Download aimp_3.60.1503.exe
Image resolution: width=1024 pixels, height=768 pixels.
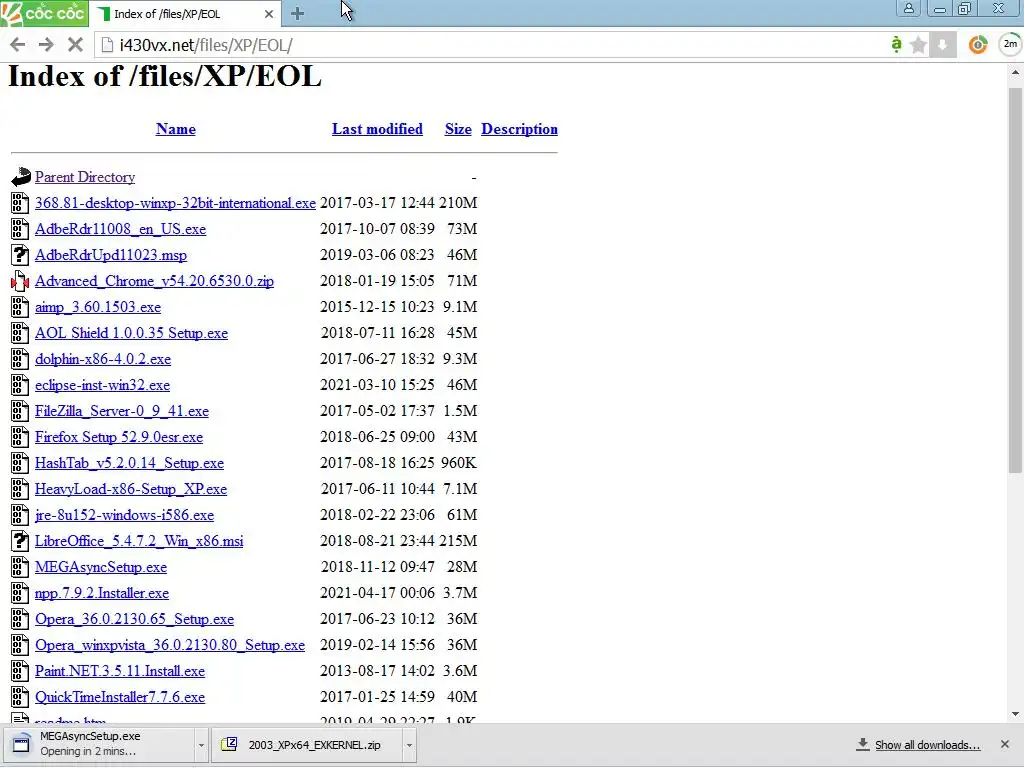98,307
